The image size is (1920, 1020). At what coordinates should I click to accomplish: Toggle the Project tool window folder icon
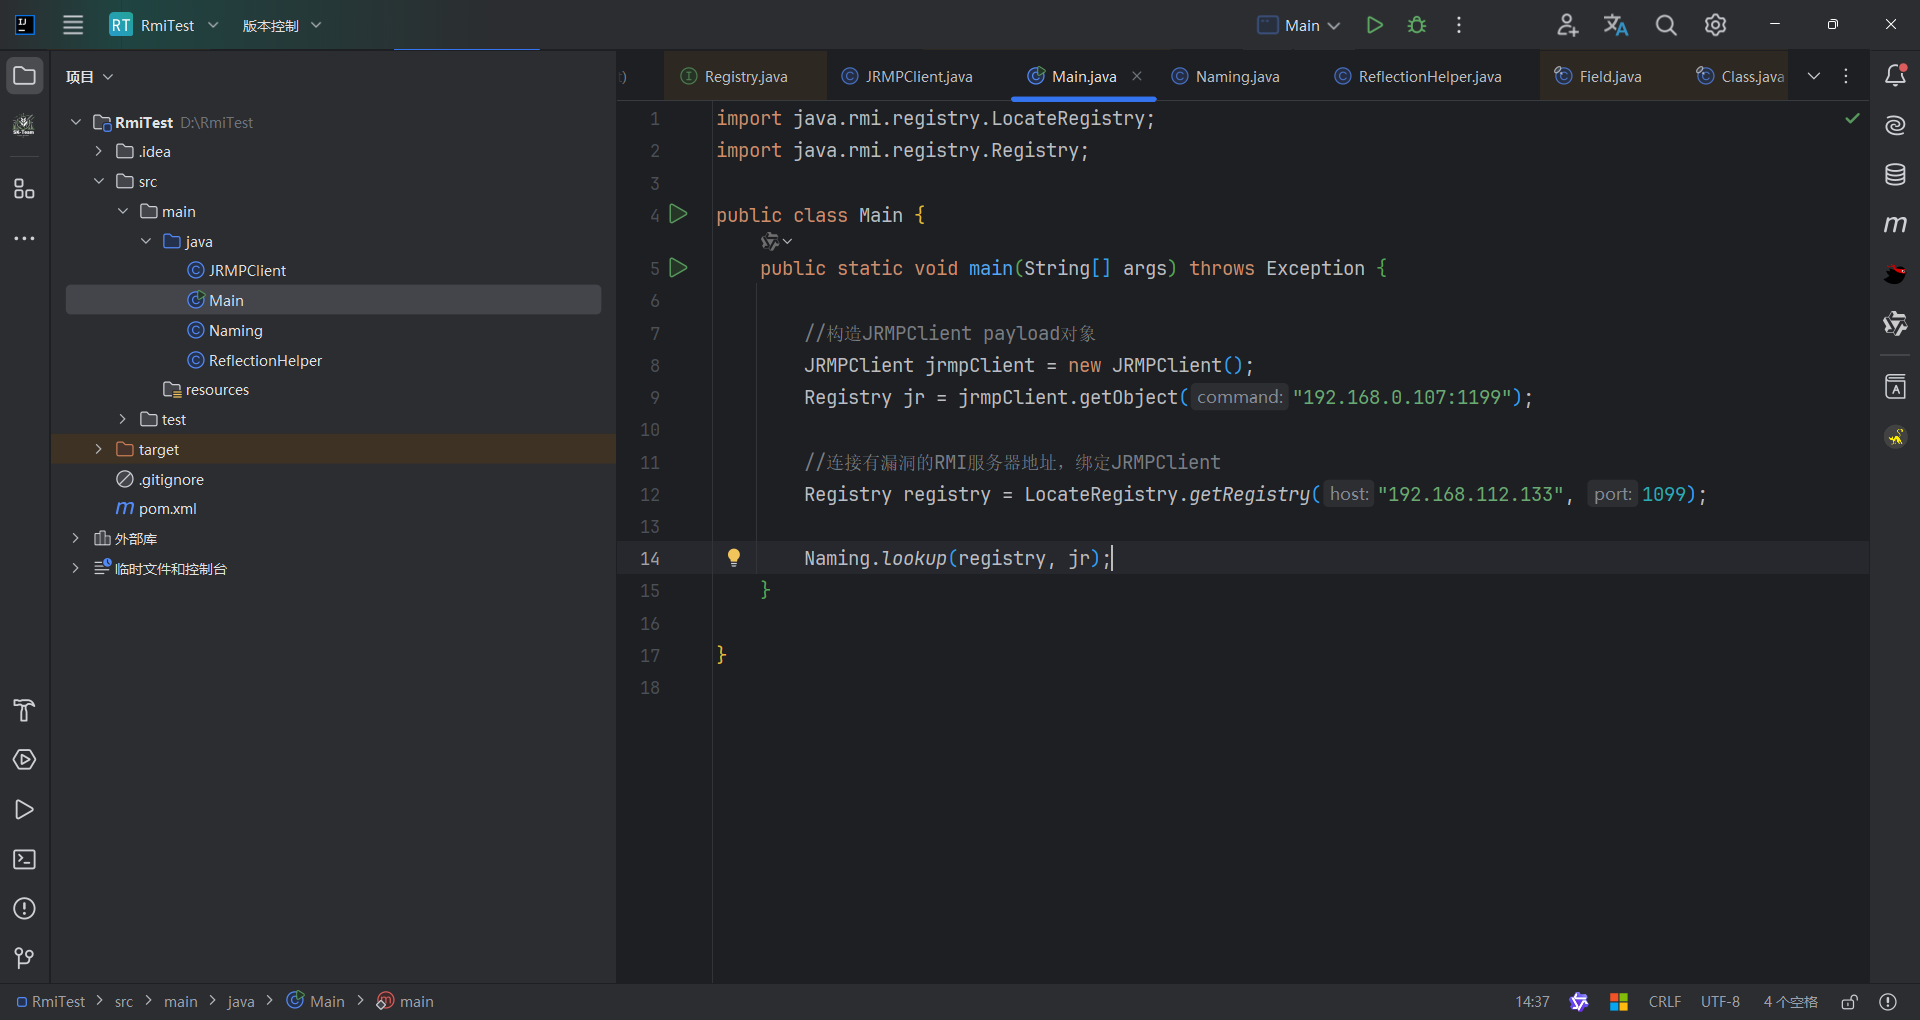point(24,76)
